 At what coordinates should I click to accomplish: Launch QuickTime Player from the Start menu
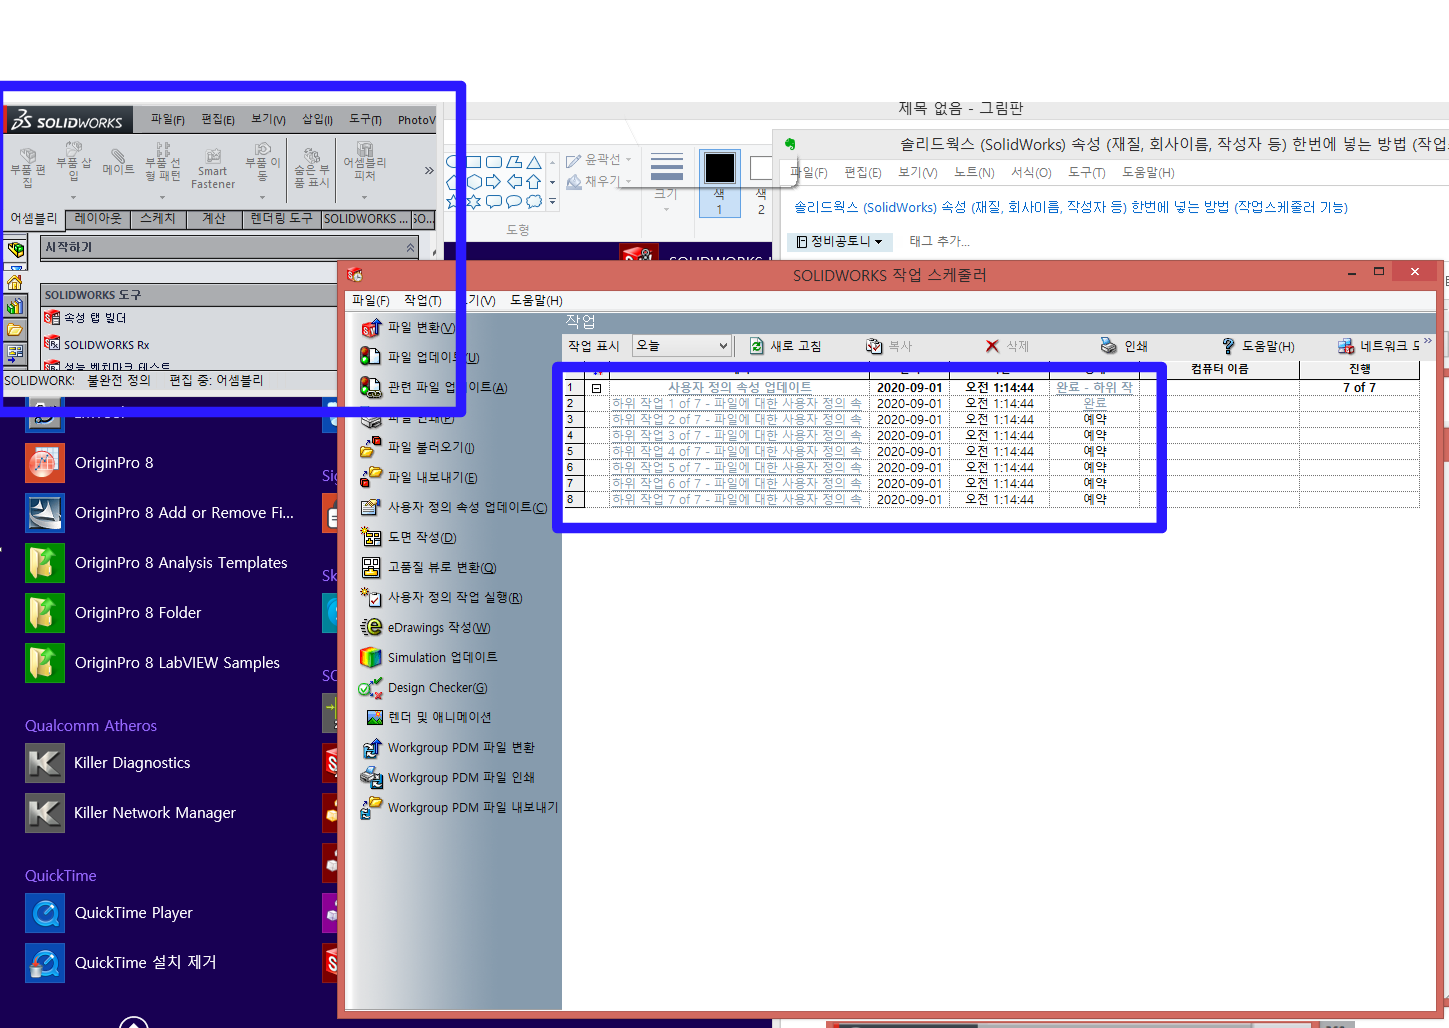click(108, 912)
